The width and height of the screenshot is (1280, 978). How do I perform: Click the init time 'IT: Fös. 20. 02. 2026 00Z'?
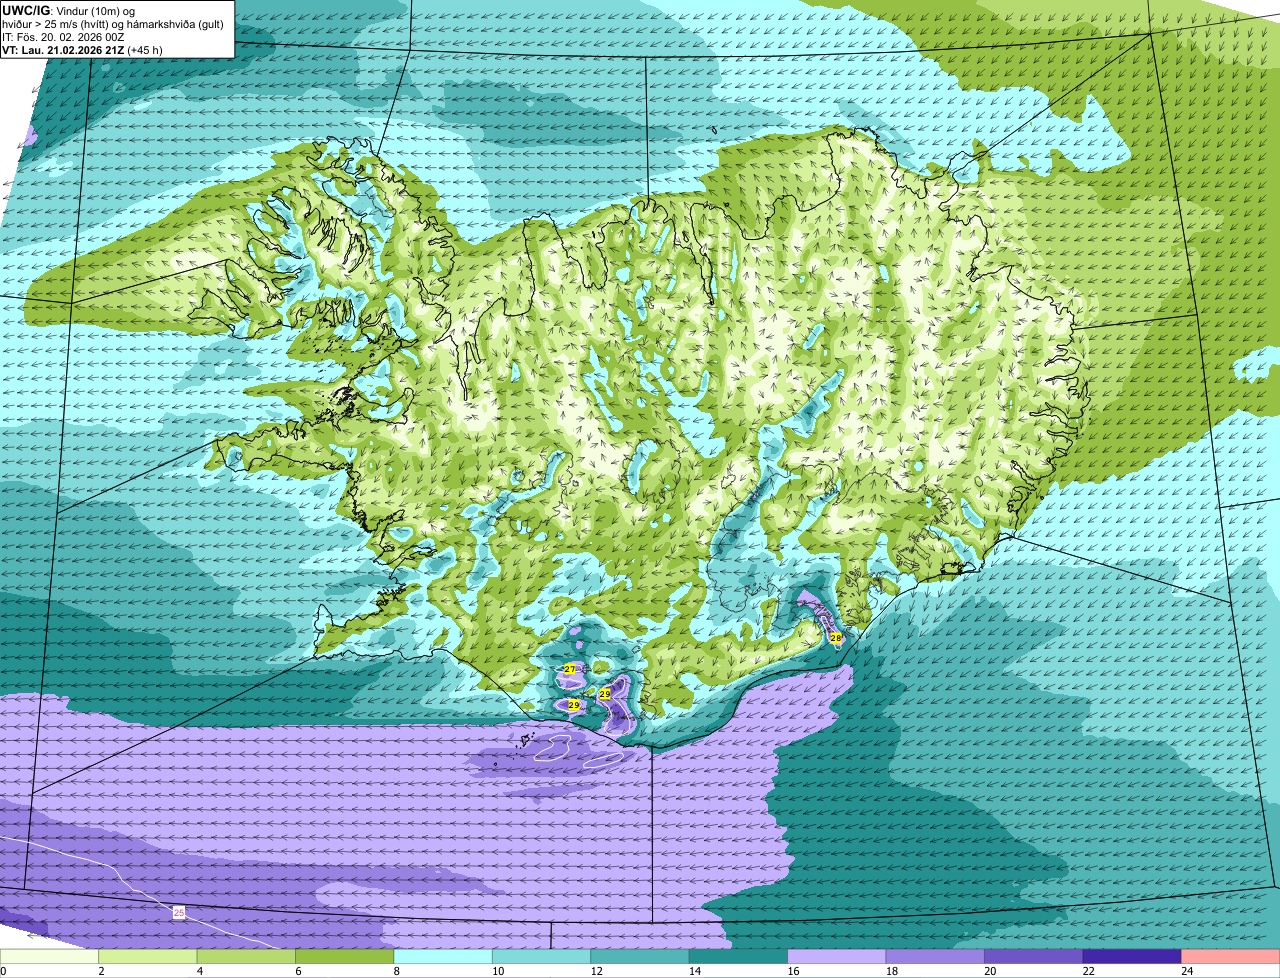[63, 36]
